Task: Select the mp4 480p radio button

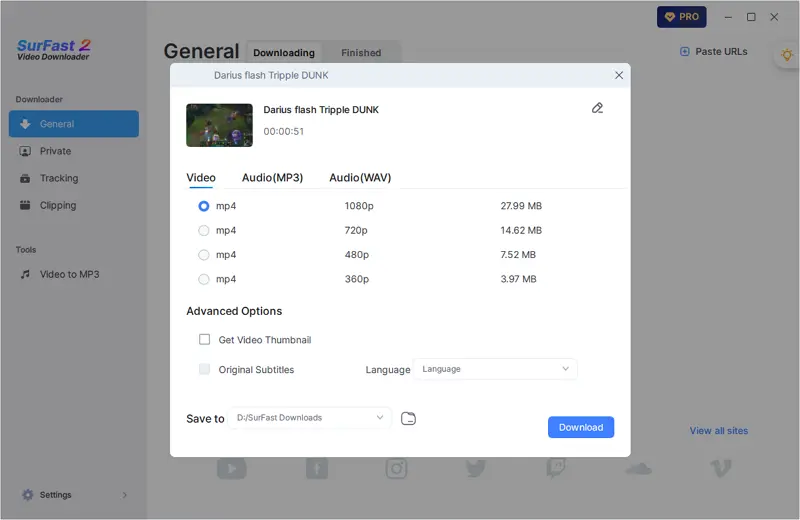Action: (204, 255)
